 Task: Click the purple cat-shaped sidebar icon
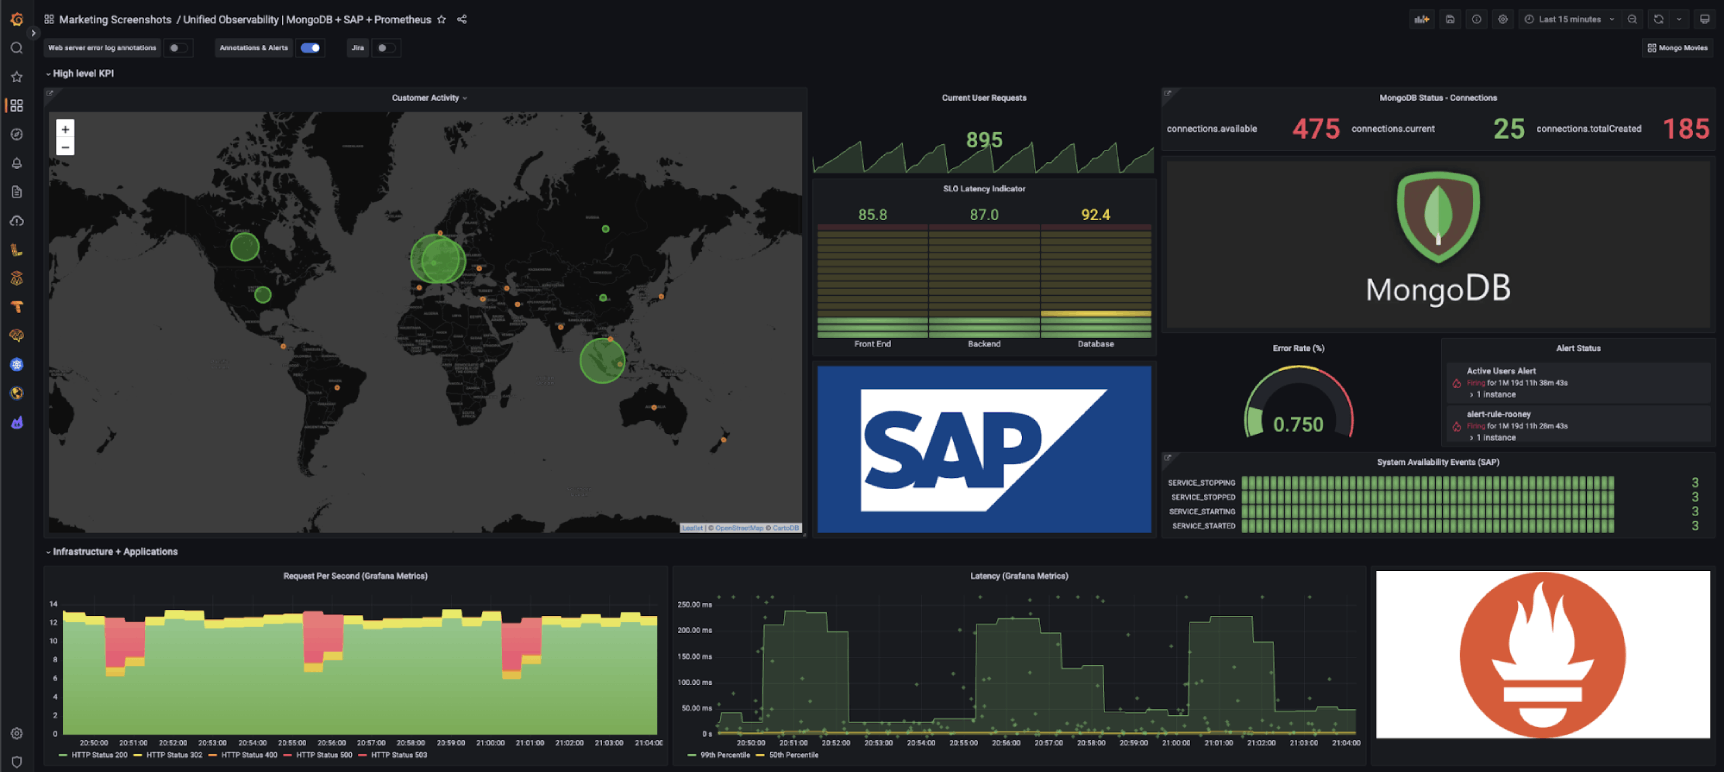(16, 423)
